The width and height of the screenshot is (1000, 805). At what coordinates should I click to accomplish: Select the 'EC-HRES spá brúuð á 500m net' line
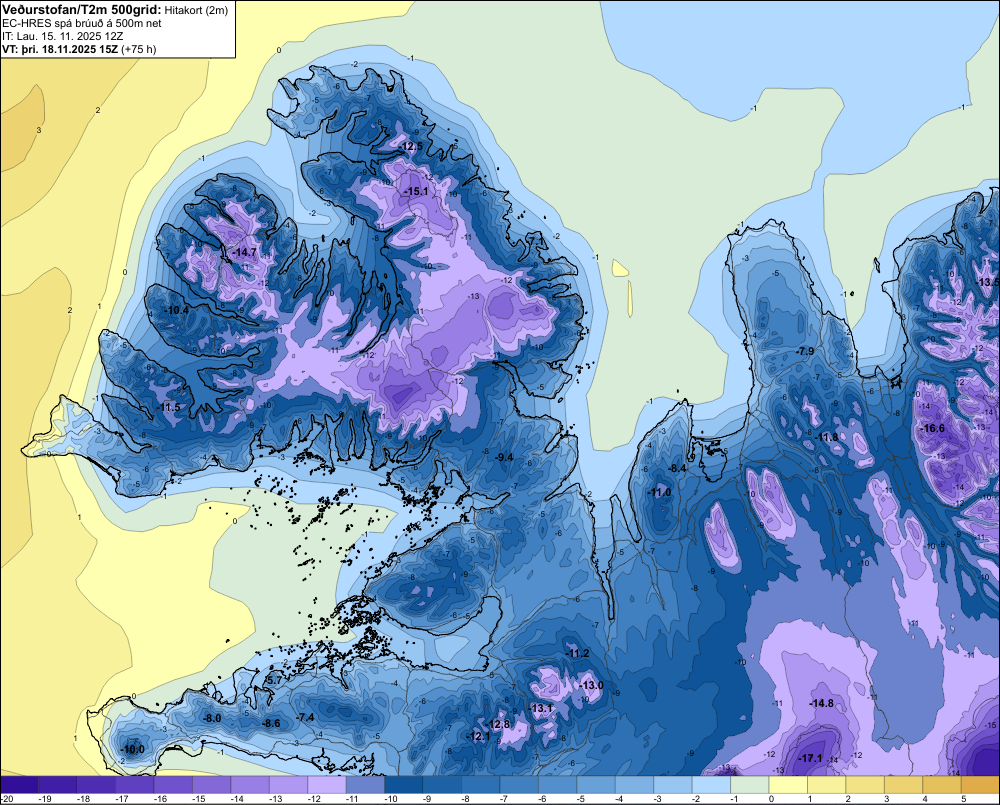(82, 23)
